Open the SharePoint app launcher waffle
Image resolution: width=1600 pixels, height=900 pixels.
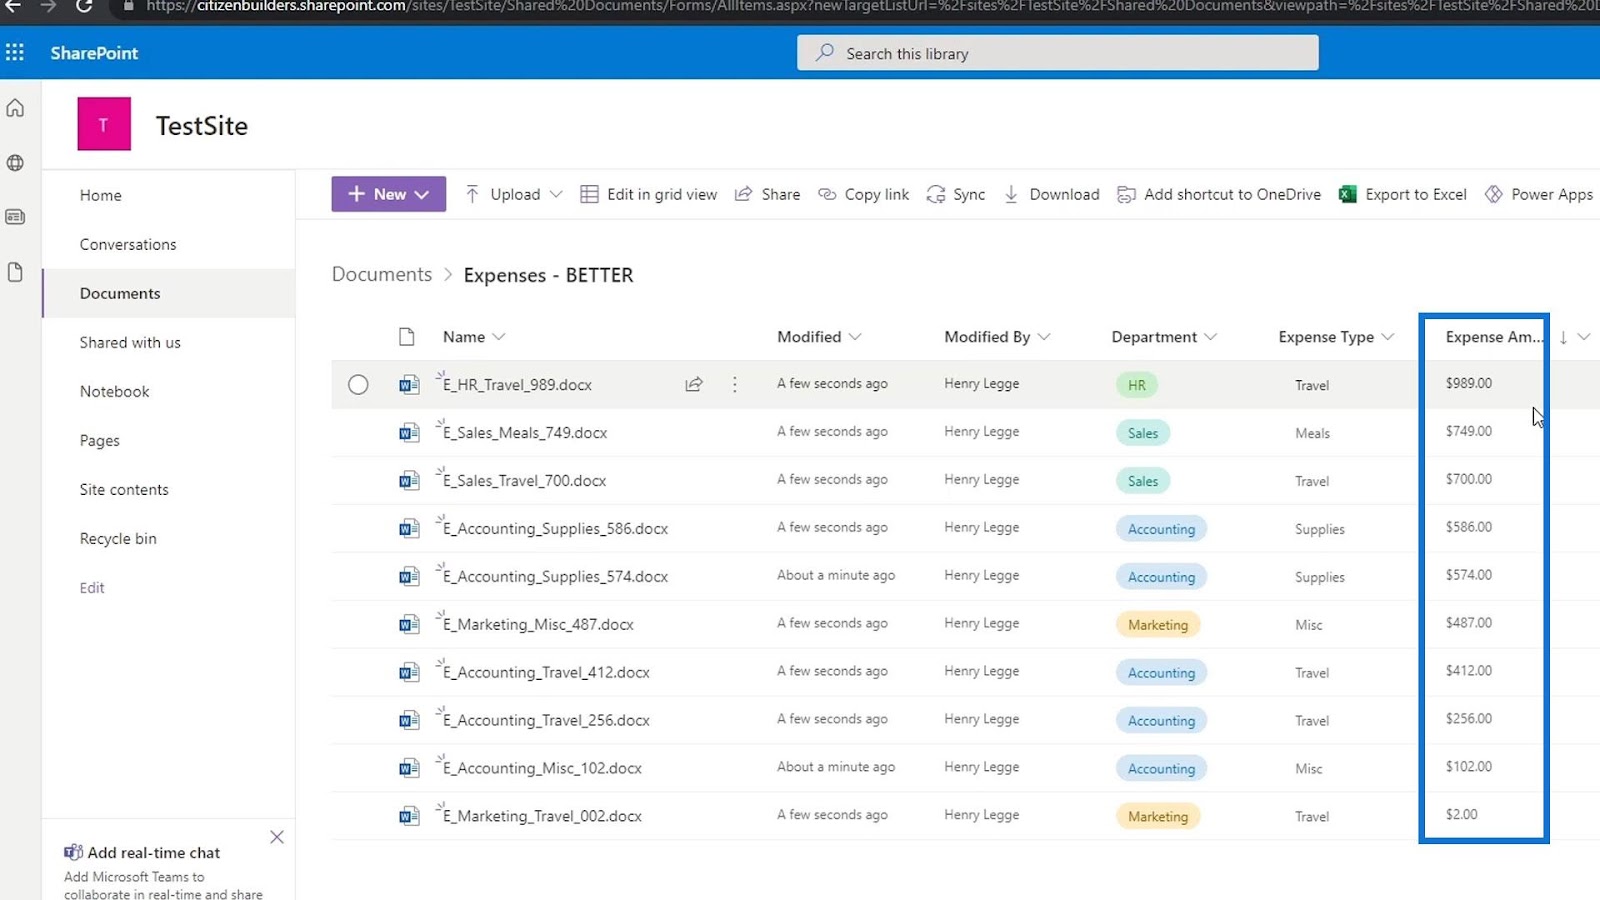[x=15, y=53]
